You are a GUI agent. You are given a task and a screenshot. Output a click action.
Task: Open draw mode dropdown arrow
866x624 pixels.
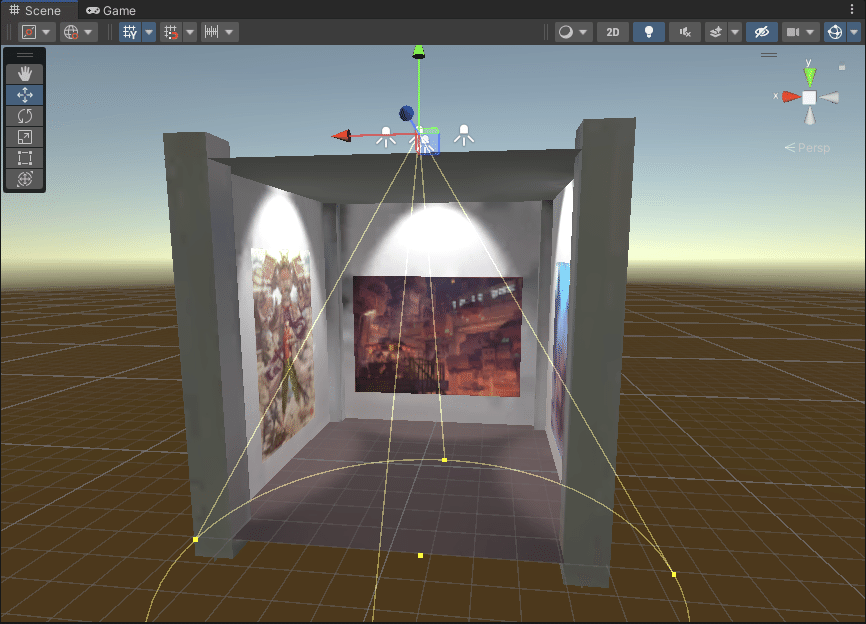click(584, 32)
